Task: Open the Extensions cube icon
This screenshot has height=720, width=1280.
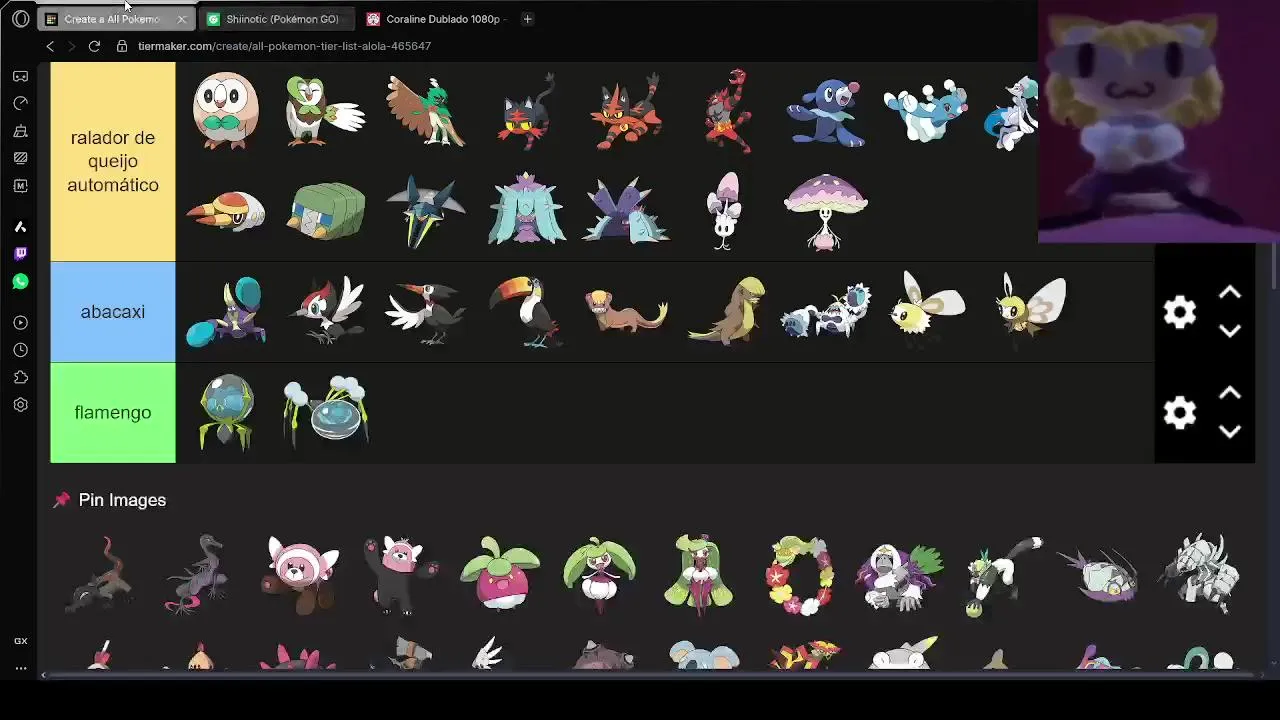Action: click(x=20, y=378)
